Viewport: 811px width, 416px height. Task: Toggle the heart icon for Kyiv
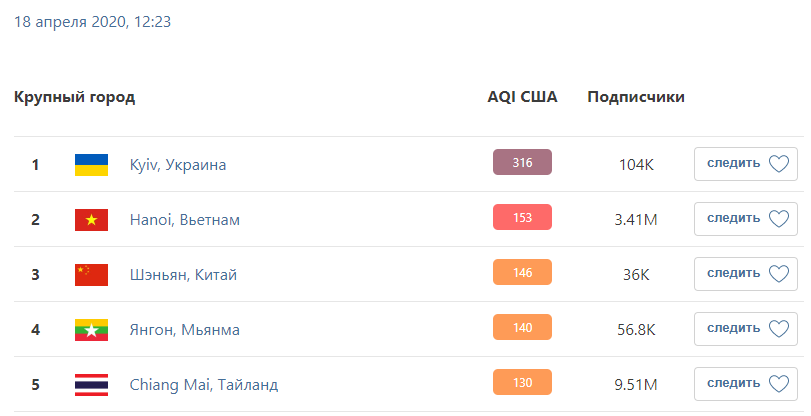779,164
